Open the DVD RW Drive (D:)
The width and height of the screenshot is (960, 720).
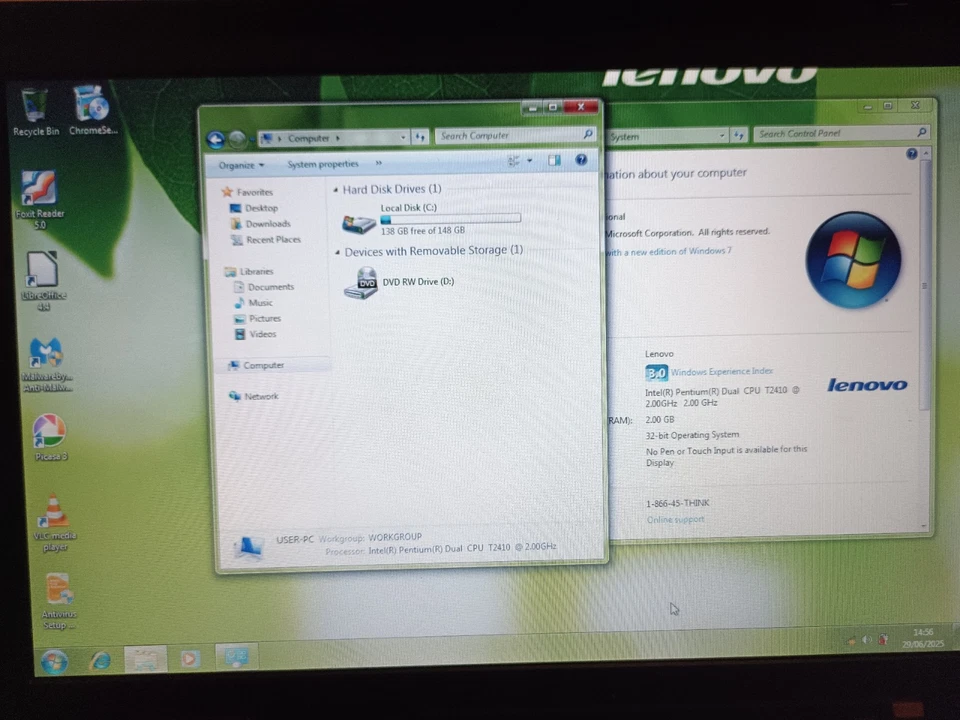[417, 283]
